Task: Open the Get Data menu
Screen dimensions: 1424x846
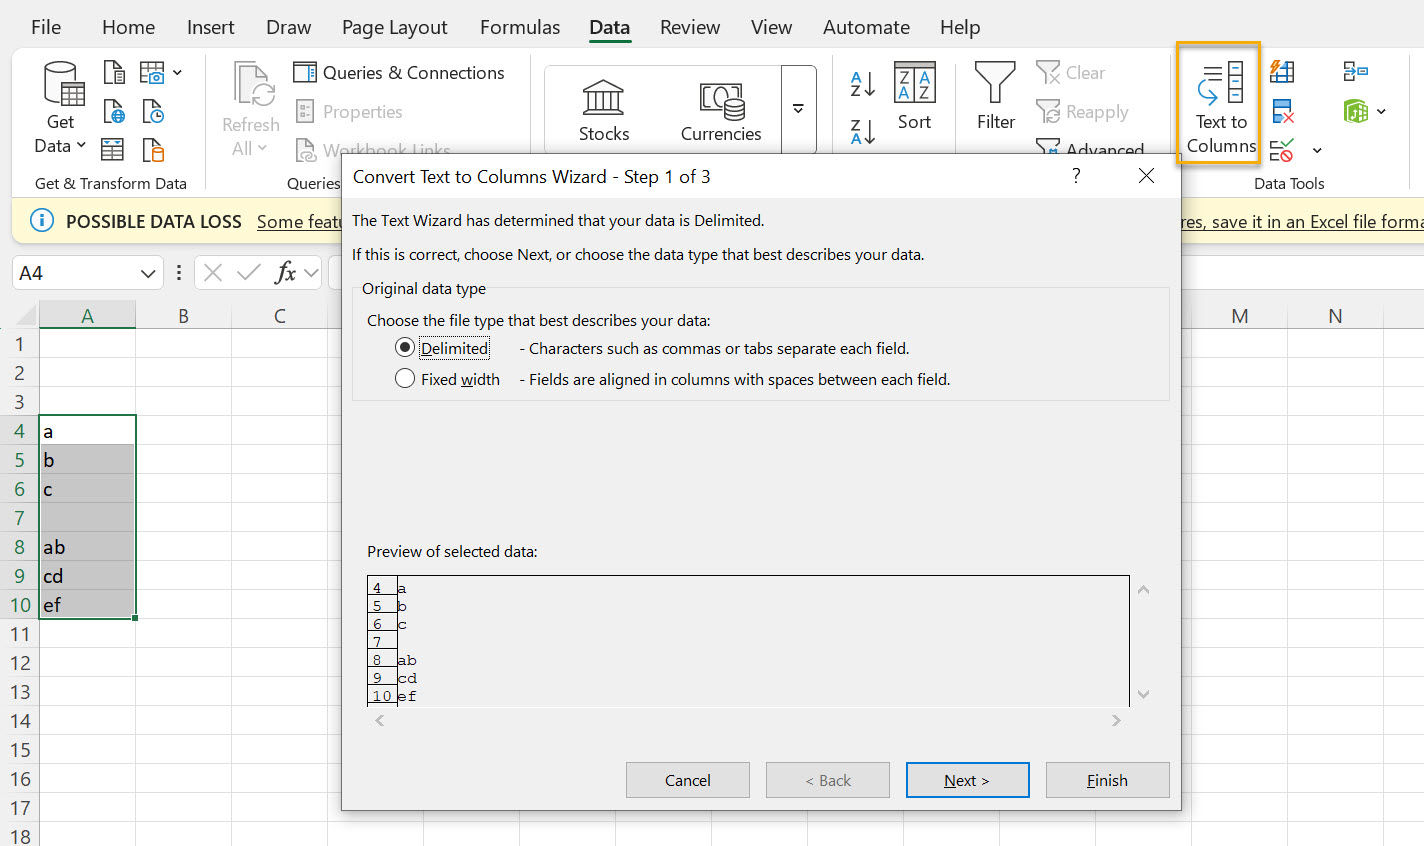Action: pyautogui.click(x=60, y=107)
